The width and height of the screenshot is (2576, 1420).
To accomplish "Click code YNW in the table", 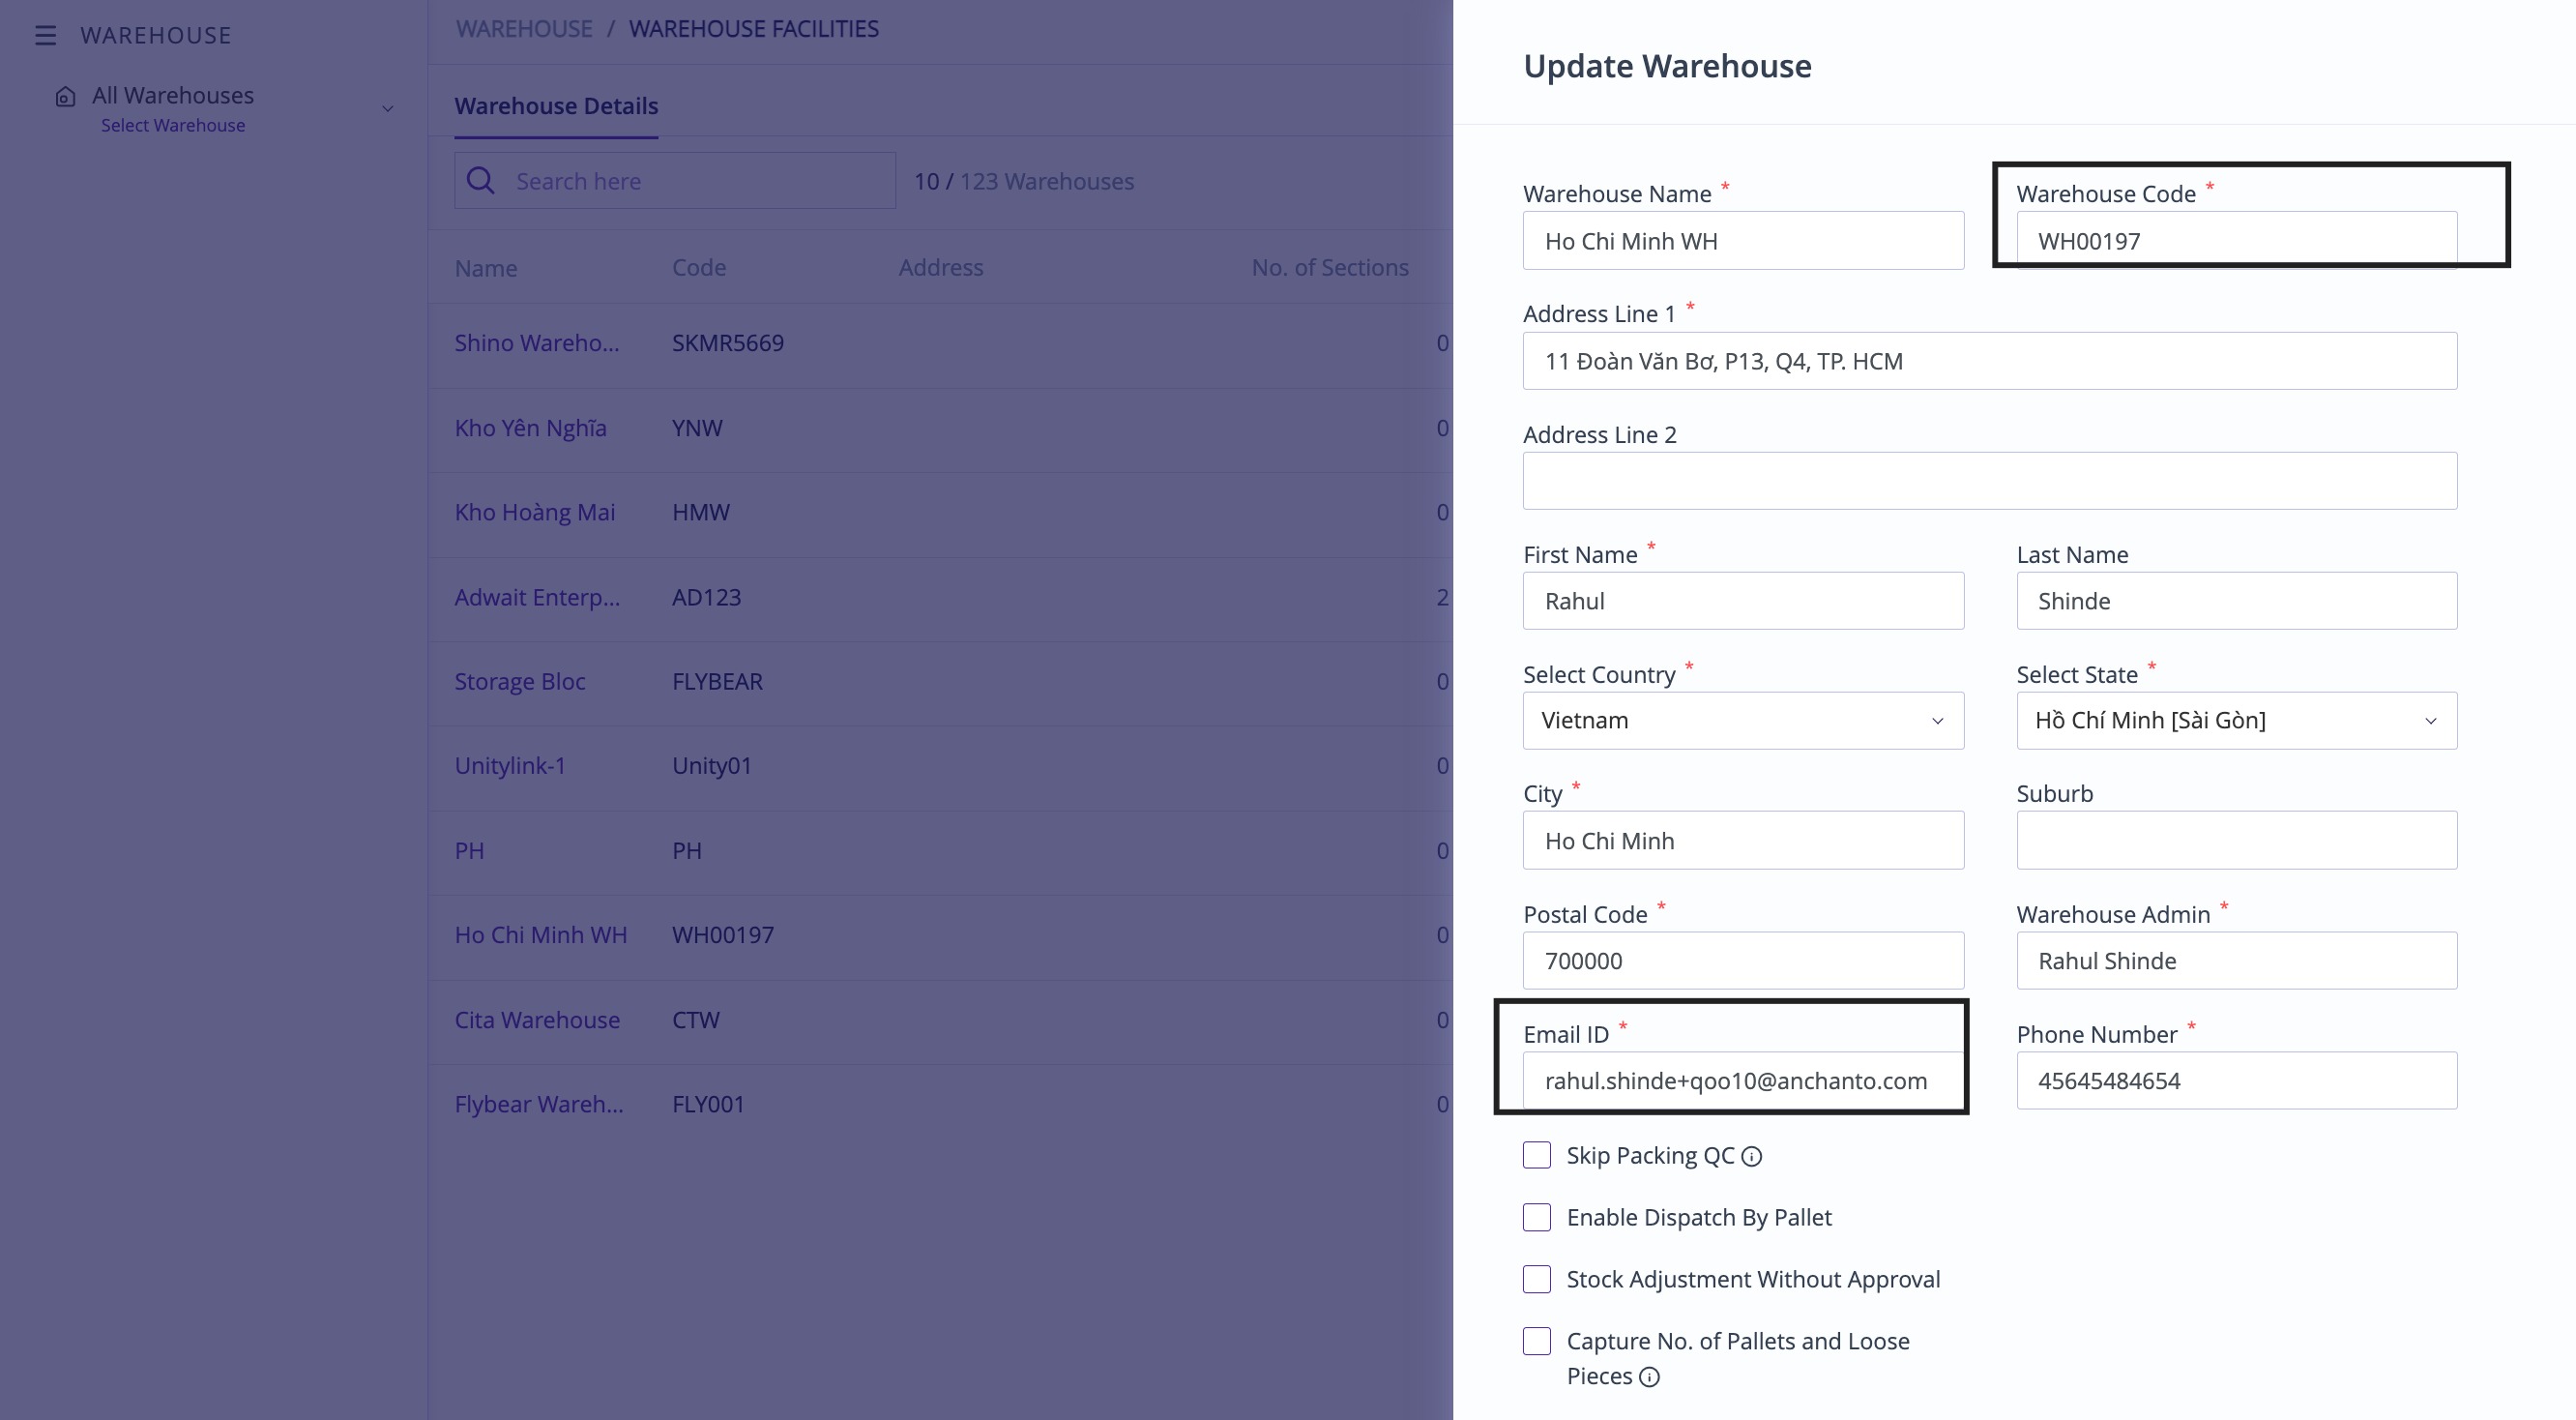I will pos(697,428).
